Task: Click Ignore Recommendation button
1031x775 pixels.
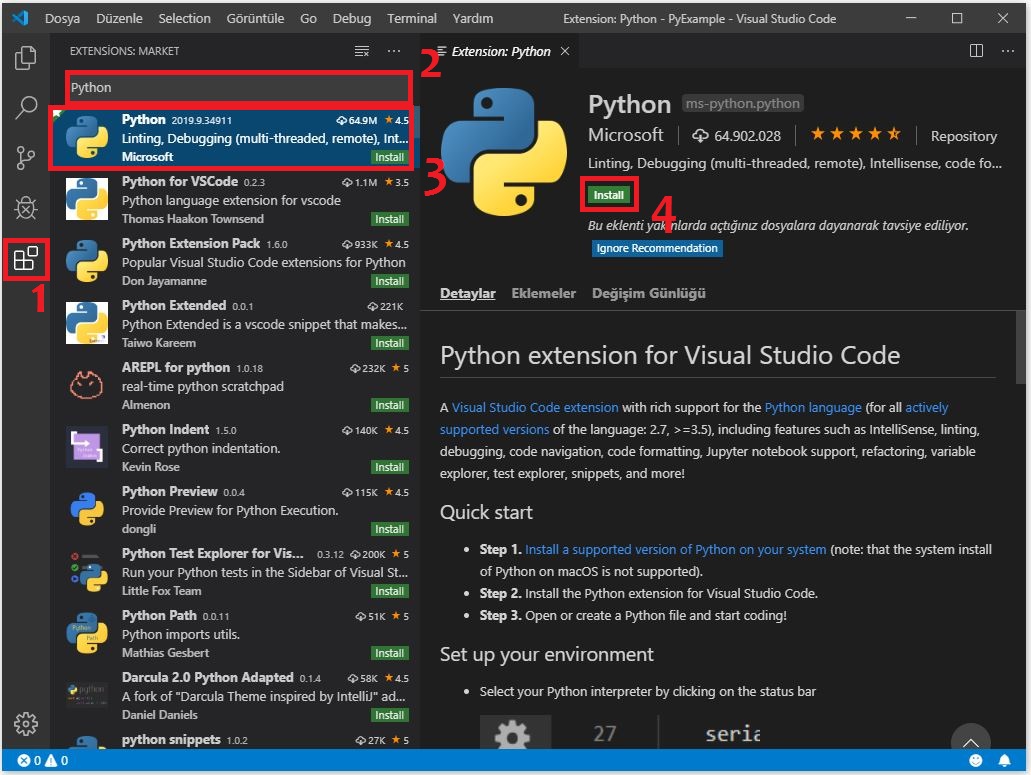Action: point(656,248)
